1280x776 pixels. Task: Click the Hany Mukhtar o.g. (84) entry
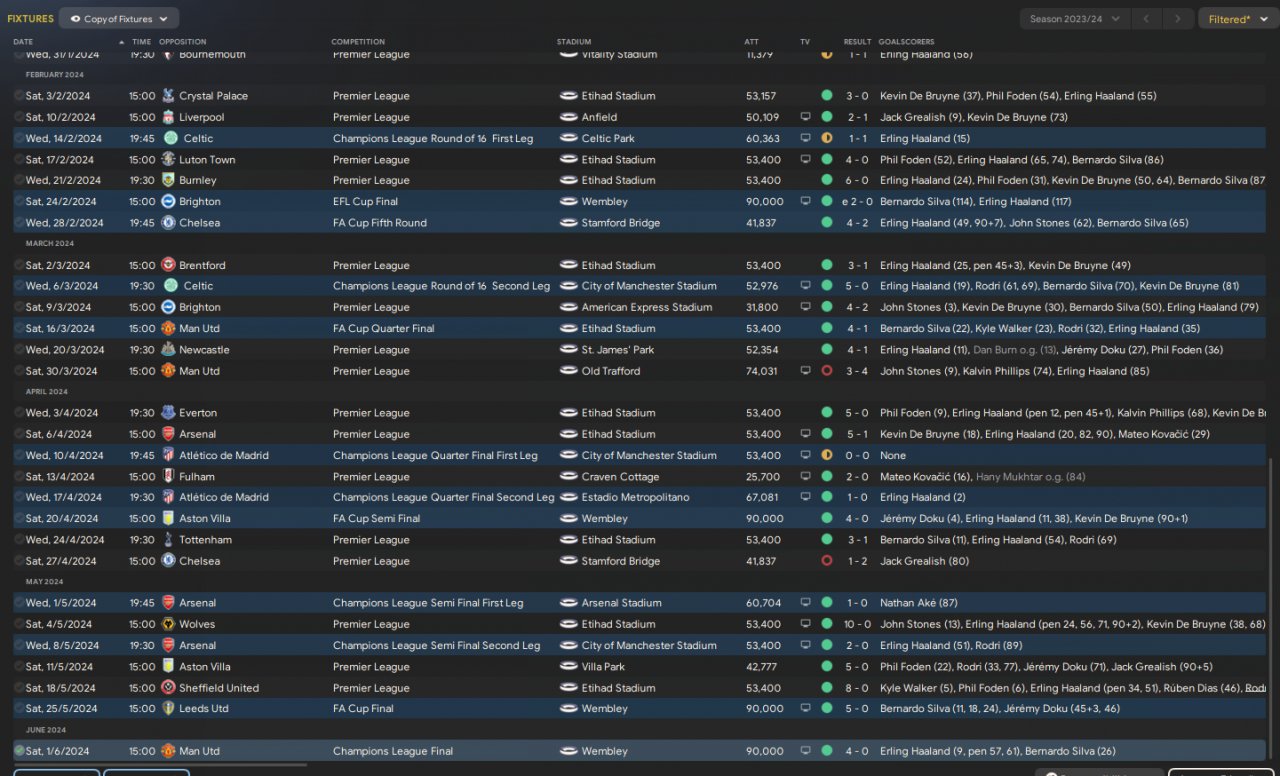1030,477
